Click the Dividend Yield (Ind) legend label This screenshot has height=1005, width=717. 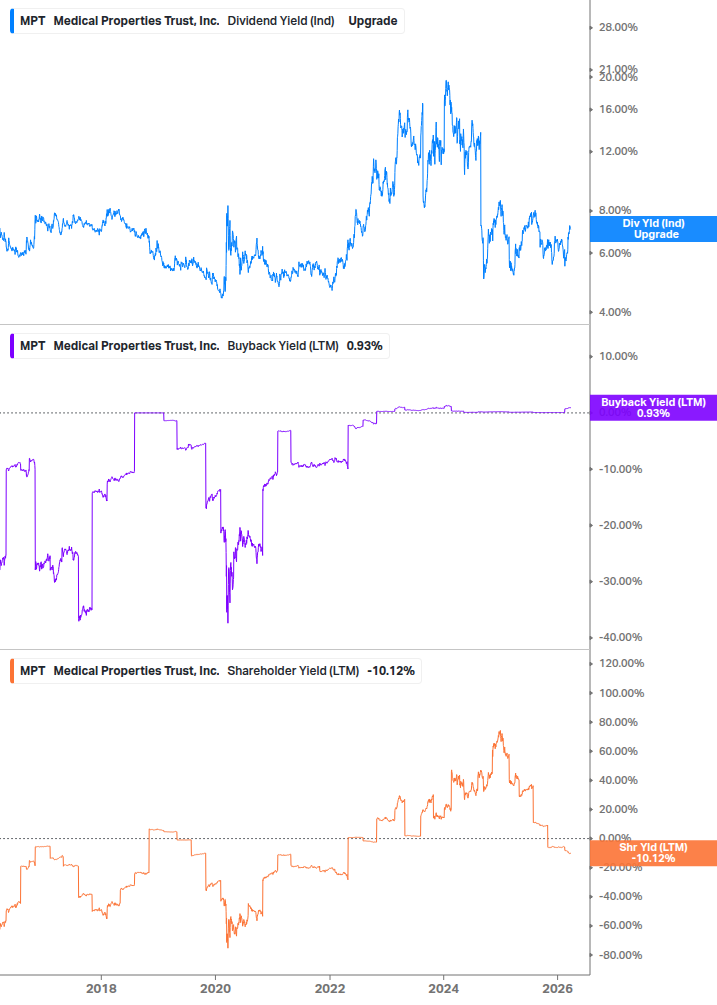pos(281,21)
